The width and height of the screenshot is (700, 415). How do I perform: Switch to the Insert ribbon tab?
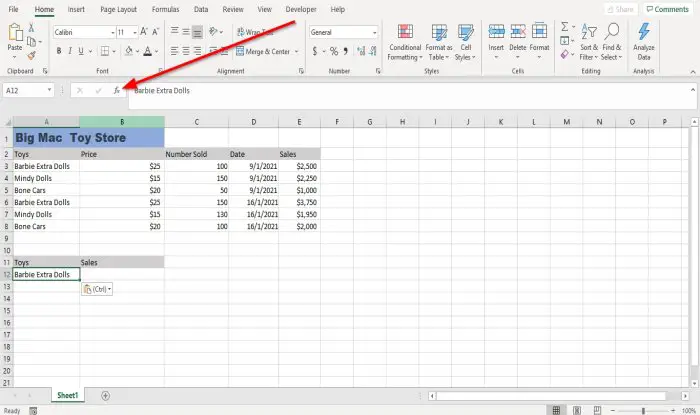pos(76,9)
